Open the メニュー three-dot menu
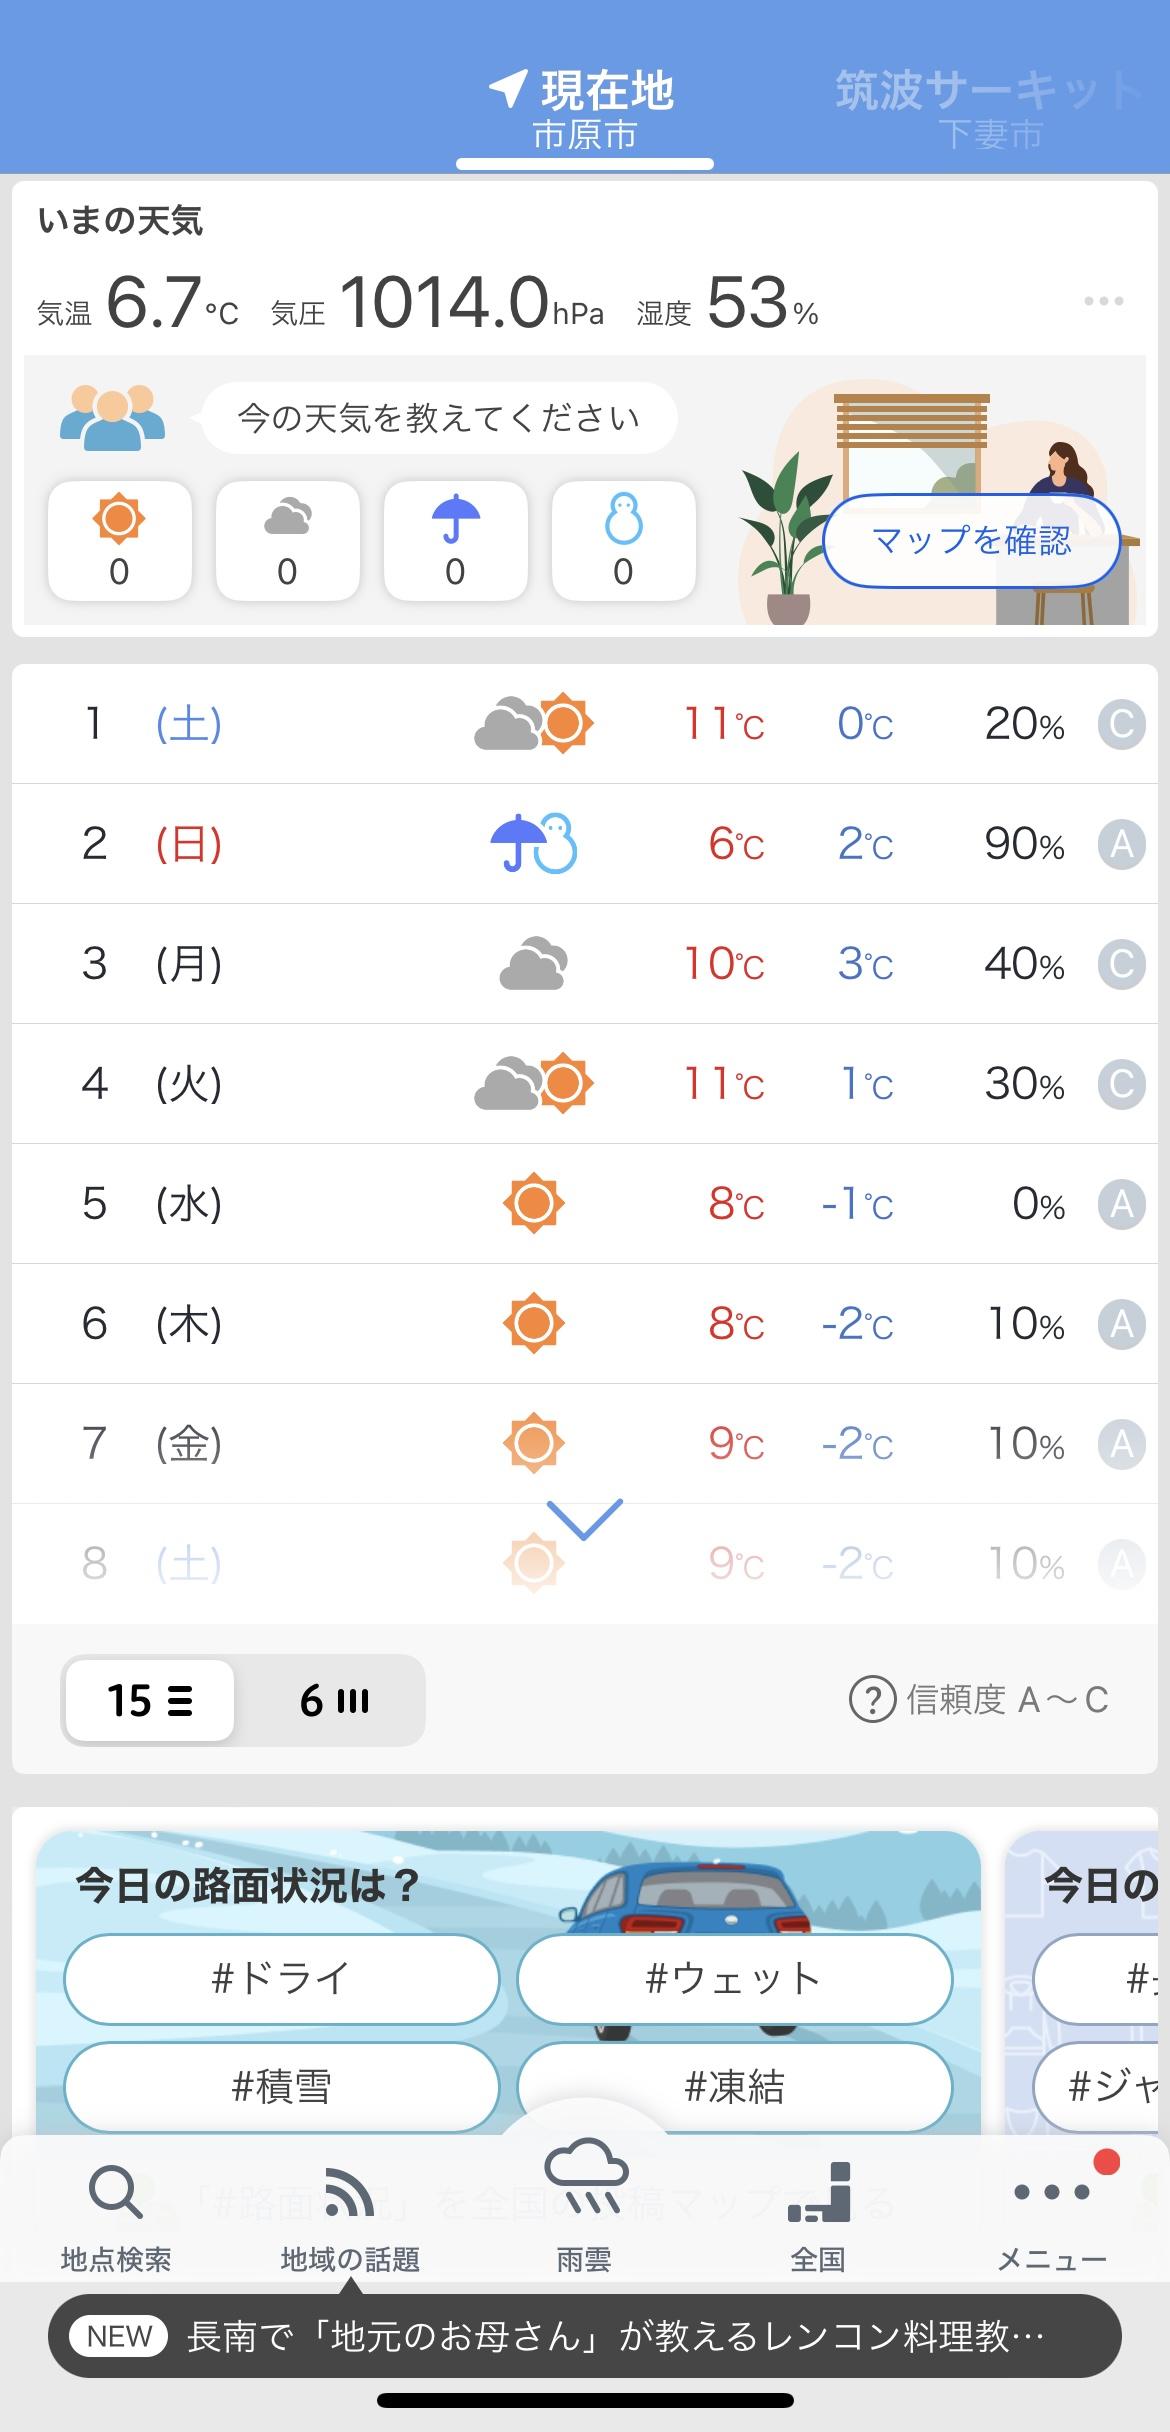 tap(1052, 2212)
